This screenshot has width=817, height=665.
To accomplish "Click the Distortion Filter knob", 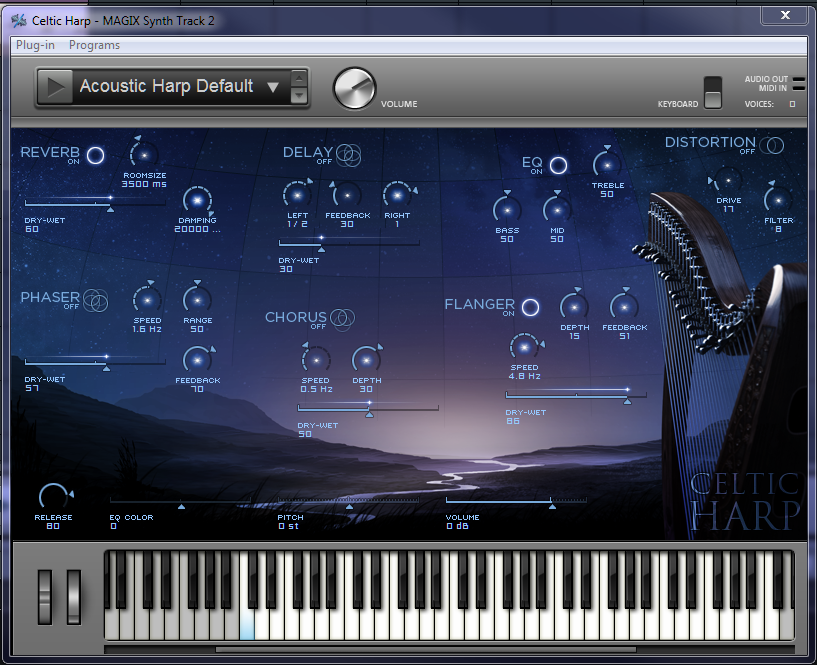I will [778, 200].
